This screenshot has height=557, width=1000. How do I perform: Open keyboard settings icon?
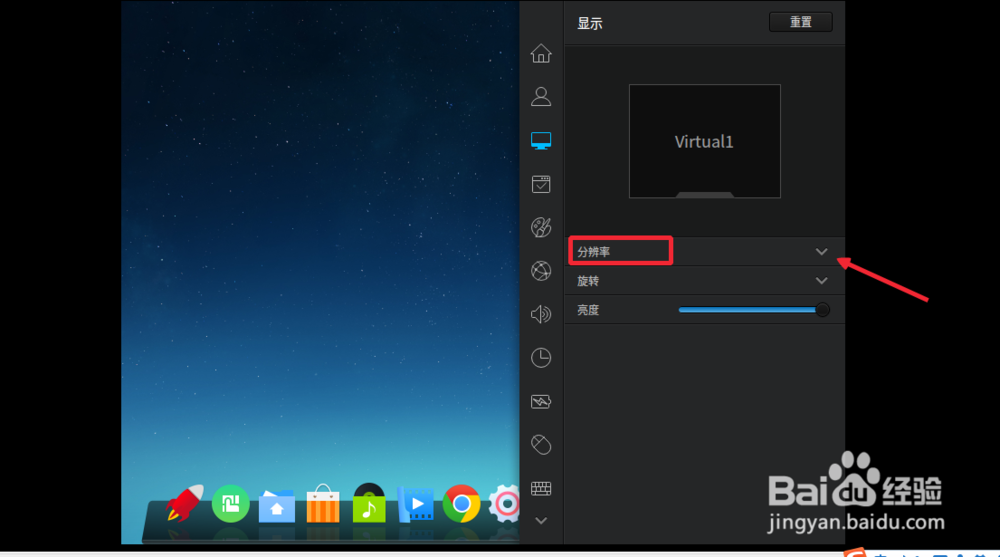(541, 488)
